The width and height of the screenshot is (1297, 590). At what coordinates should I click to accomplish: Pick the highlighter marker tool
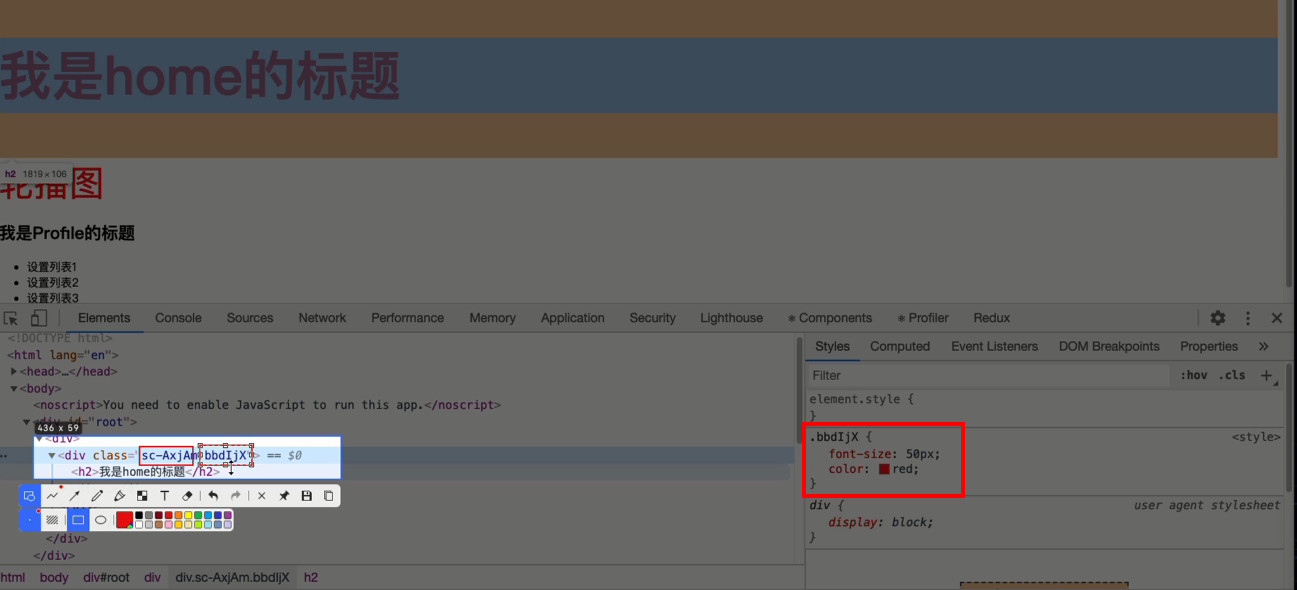(x=120, y=496)
